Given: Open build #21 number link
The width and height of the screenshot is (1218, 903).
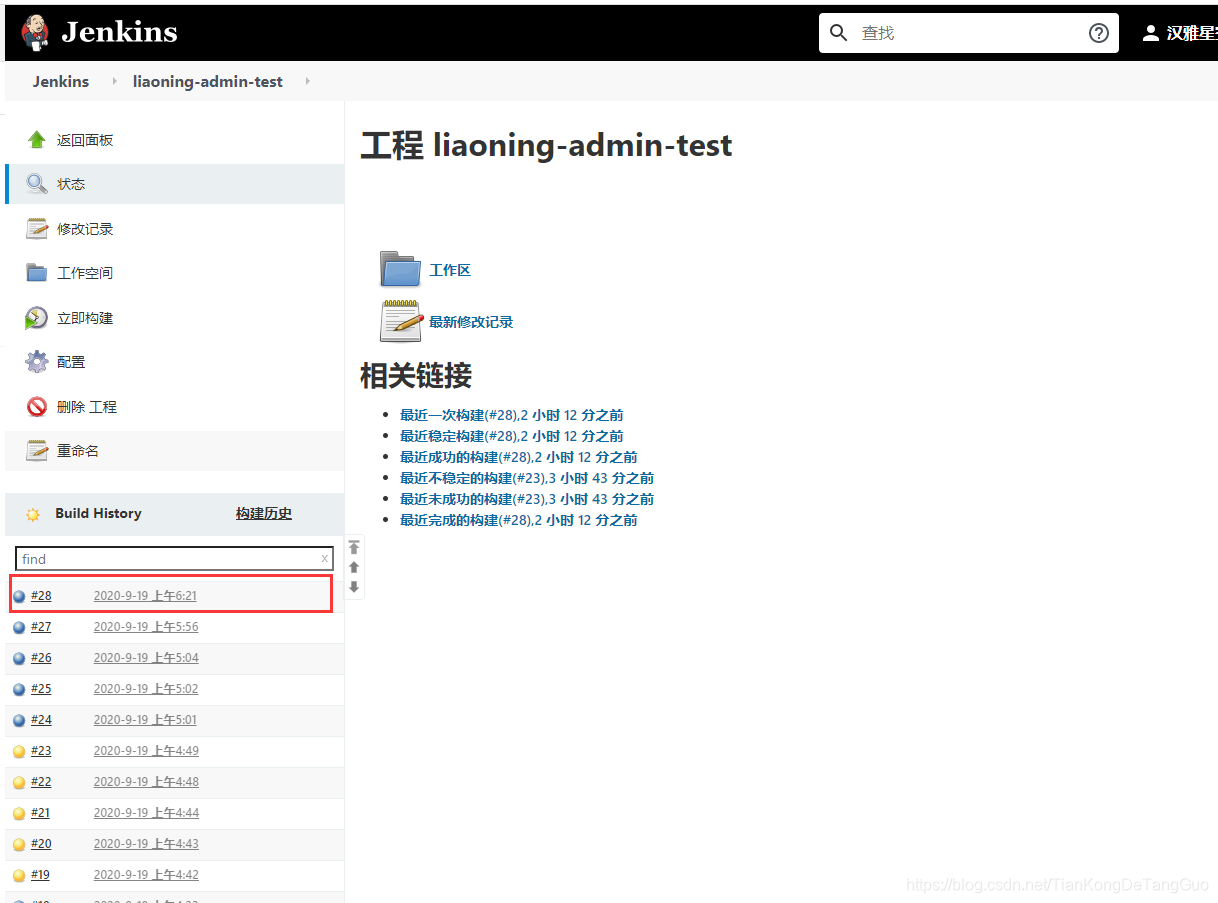Looking at the screenshot, I should click(40, 813).
